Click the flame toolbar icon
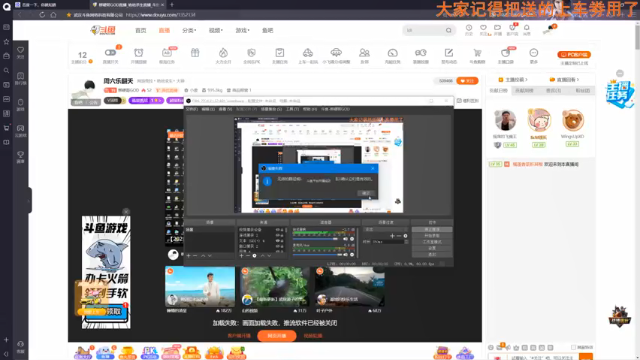640x360 pixels. tap(223, 53)
